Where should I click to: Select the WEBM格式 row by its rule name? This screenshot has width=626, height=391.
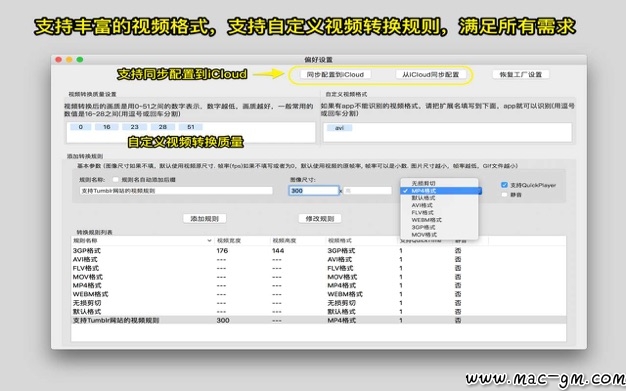(90, 294)
